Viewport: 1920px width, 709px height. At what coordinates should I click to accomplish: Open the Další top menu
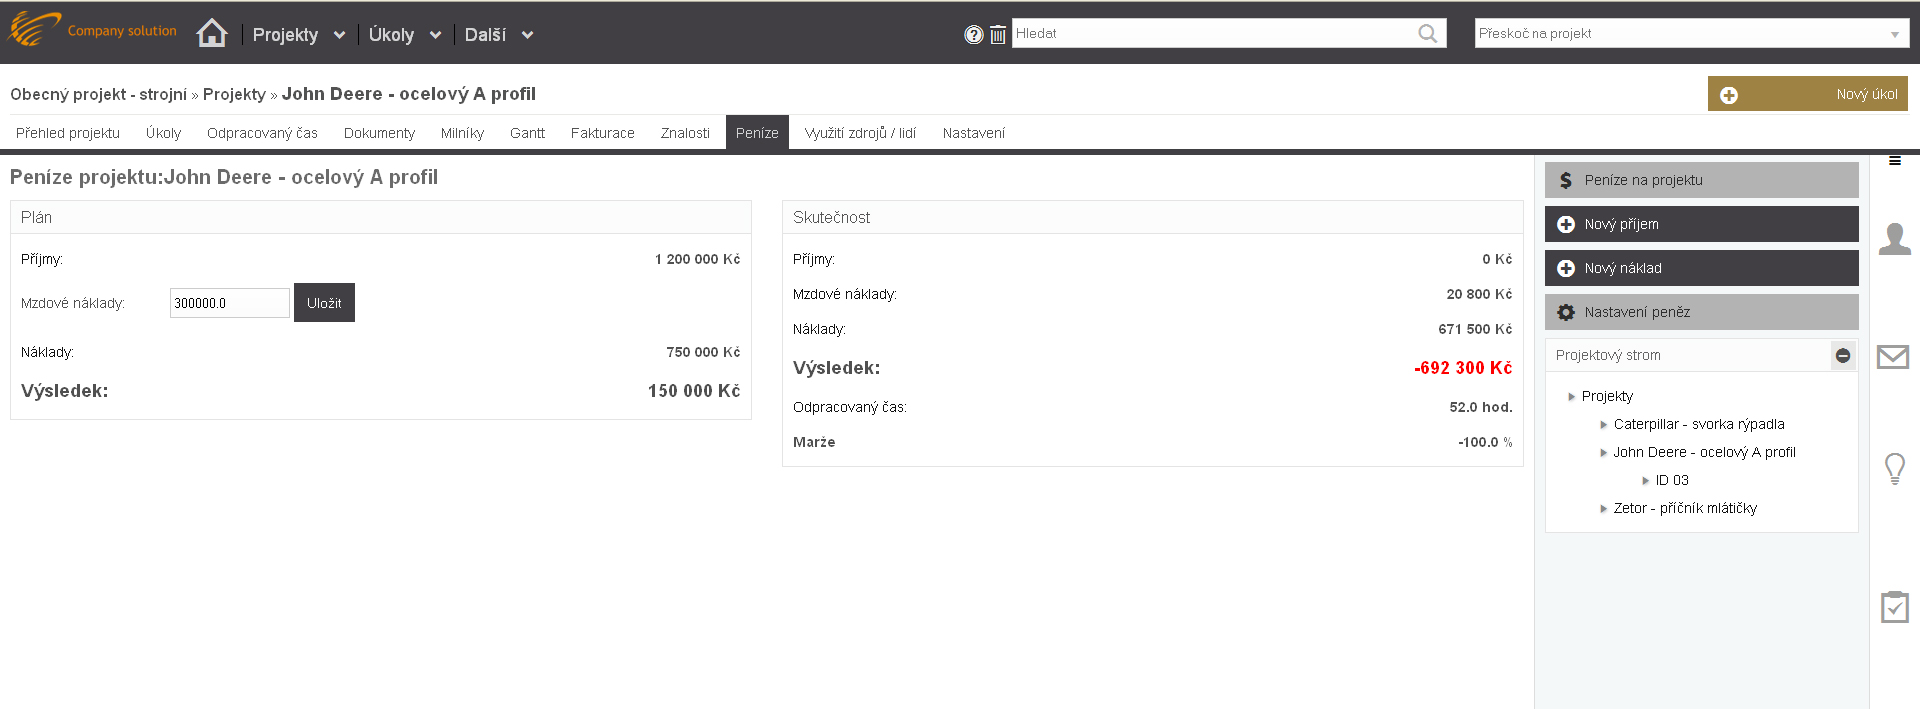coord(485,35)
